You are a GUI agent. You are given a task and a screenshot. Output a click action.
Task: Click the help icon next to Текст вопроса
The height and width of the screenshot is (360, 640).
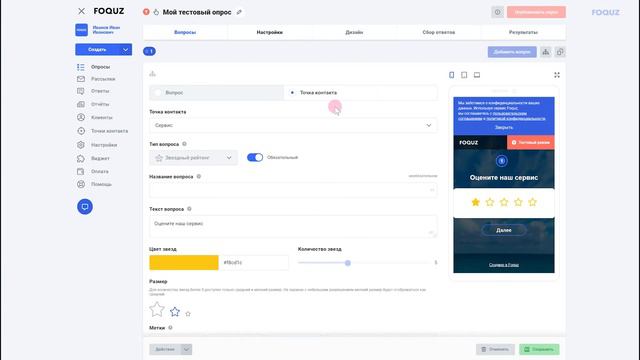click(189, 209)
